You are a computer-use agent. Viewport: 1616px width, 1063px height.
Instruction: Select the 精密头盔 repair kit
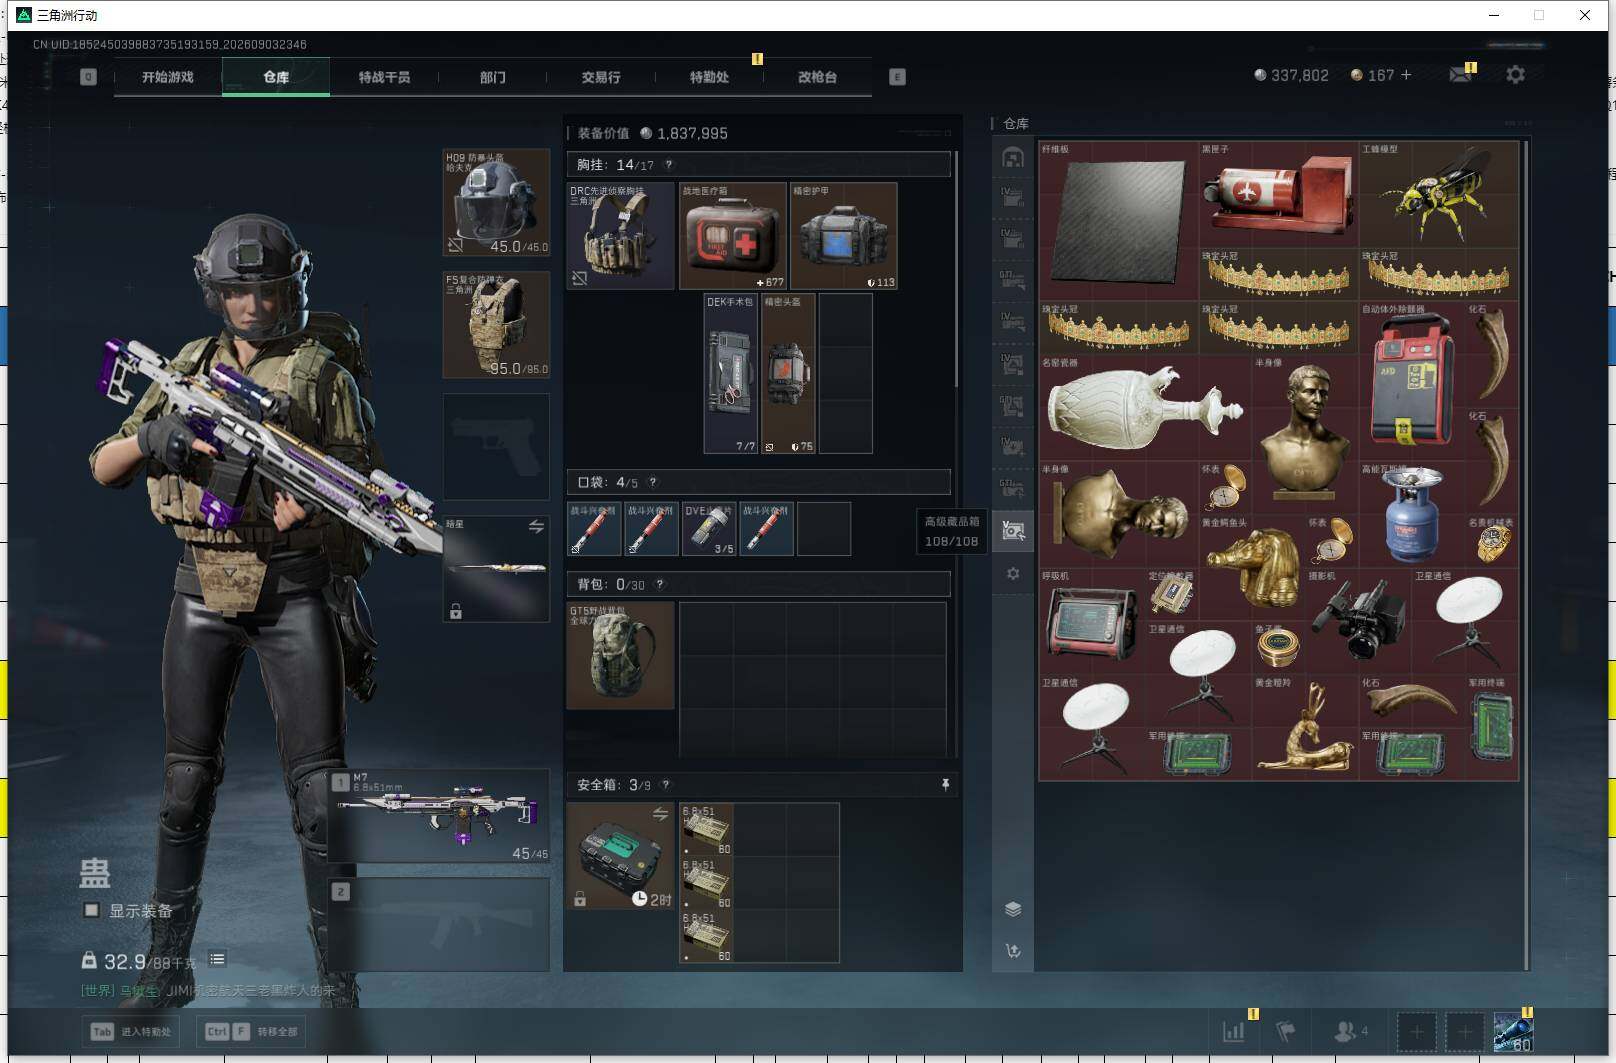[x=789, y=373]
